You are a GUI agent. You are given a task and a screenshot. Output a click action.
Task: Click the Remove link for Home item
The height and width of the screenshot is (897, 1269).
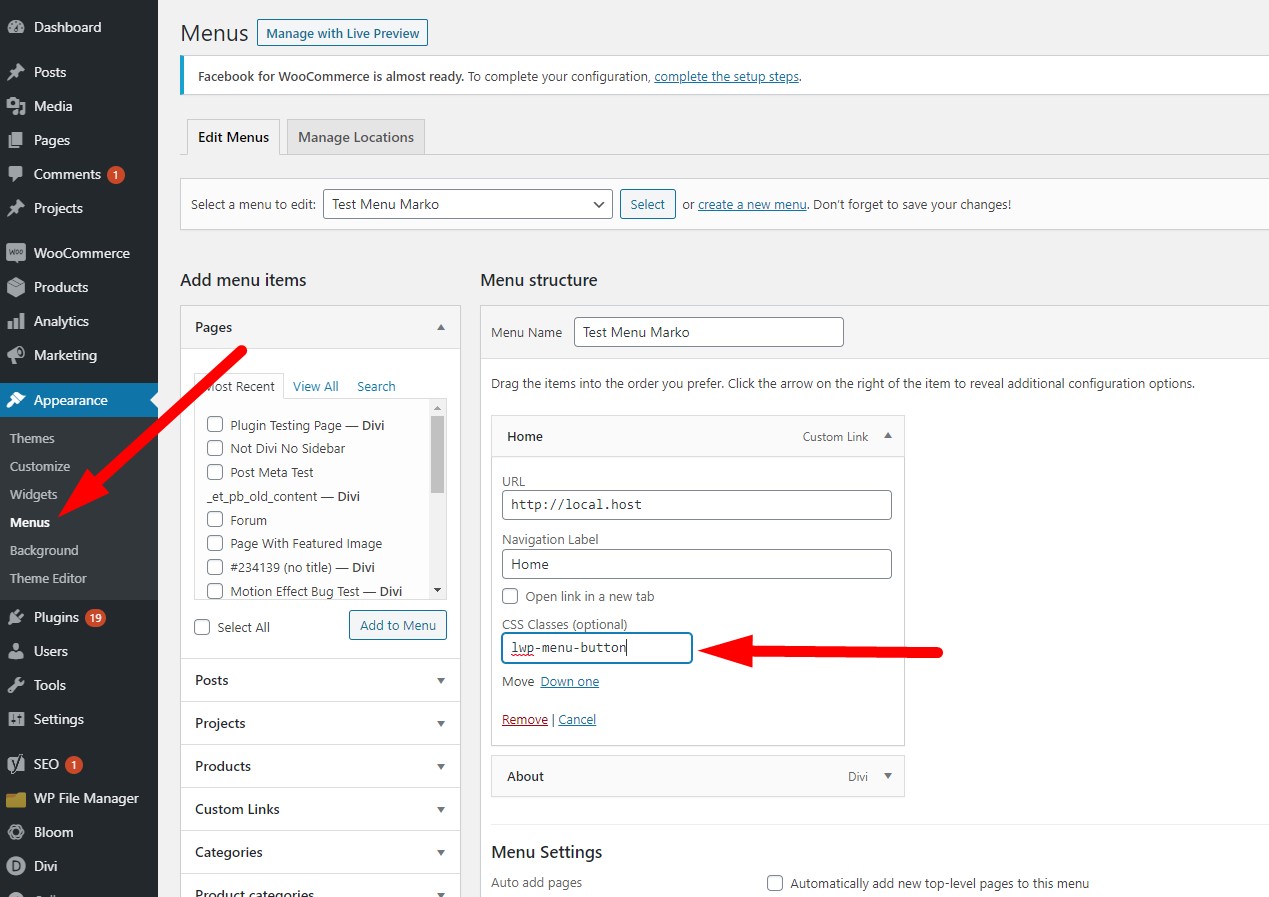pos(525,719)
